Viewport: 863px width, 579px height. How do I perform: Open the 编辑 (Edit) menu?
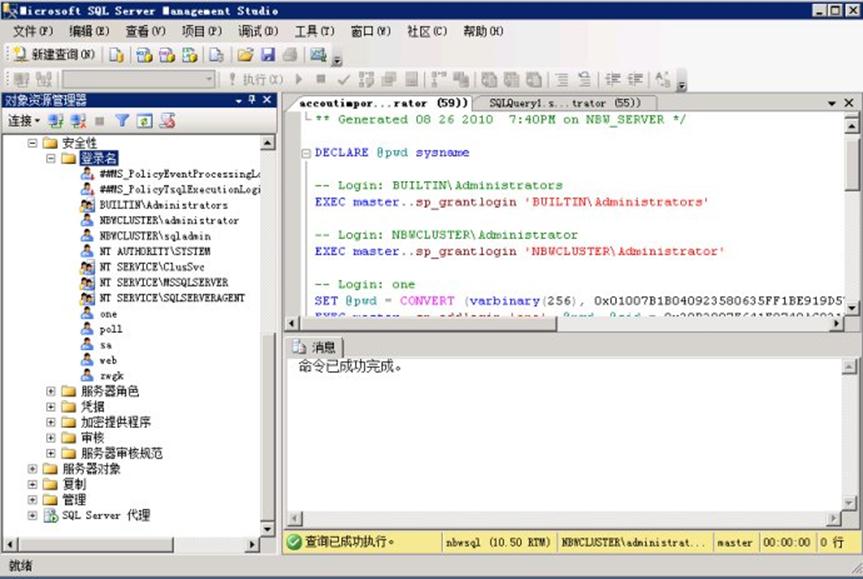tap(89, 31)
